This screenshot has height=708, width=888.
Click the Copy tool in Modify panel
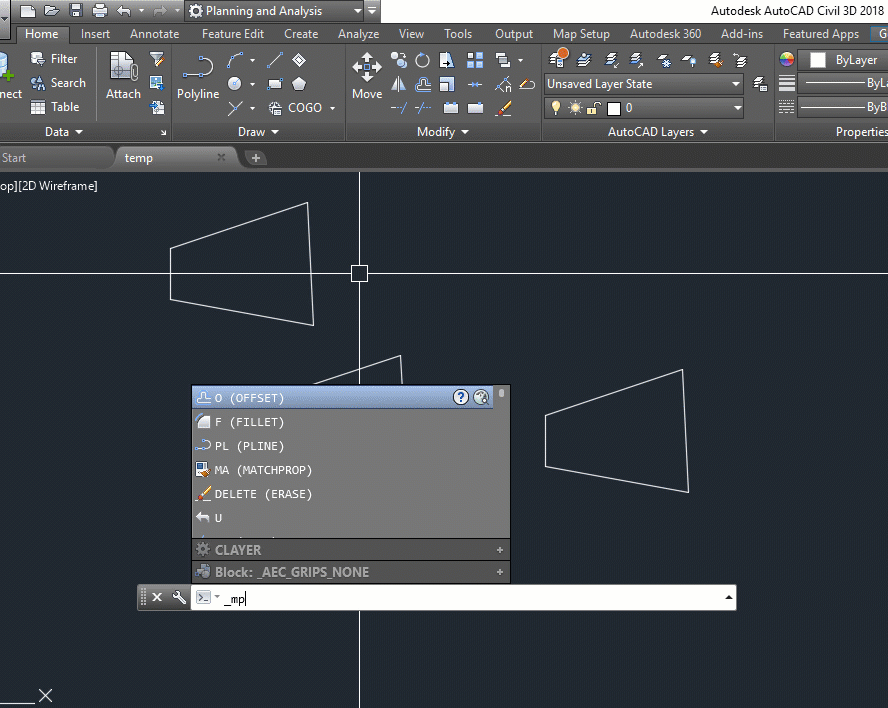tap(399, 60)
